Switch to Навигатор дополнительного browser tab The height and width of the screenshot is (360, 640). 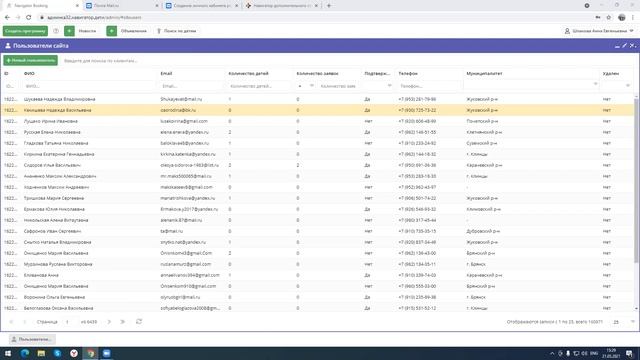point(281,6)
